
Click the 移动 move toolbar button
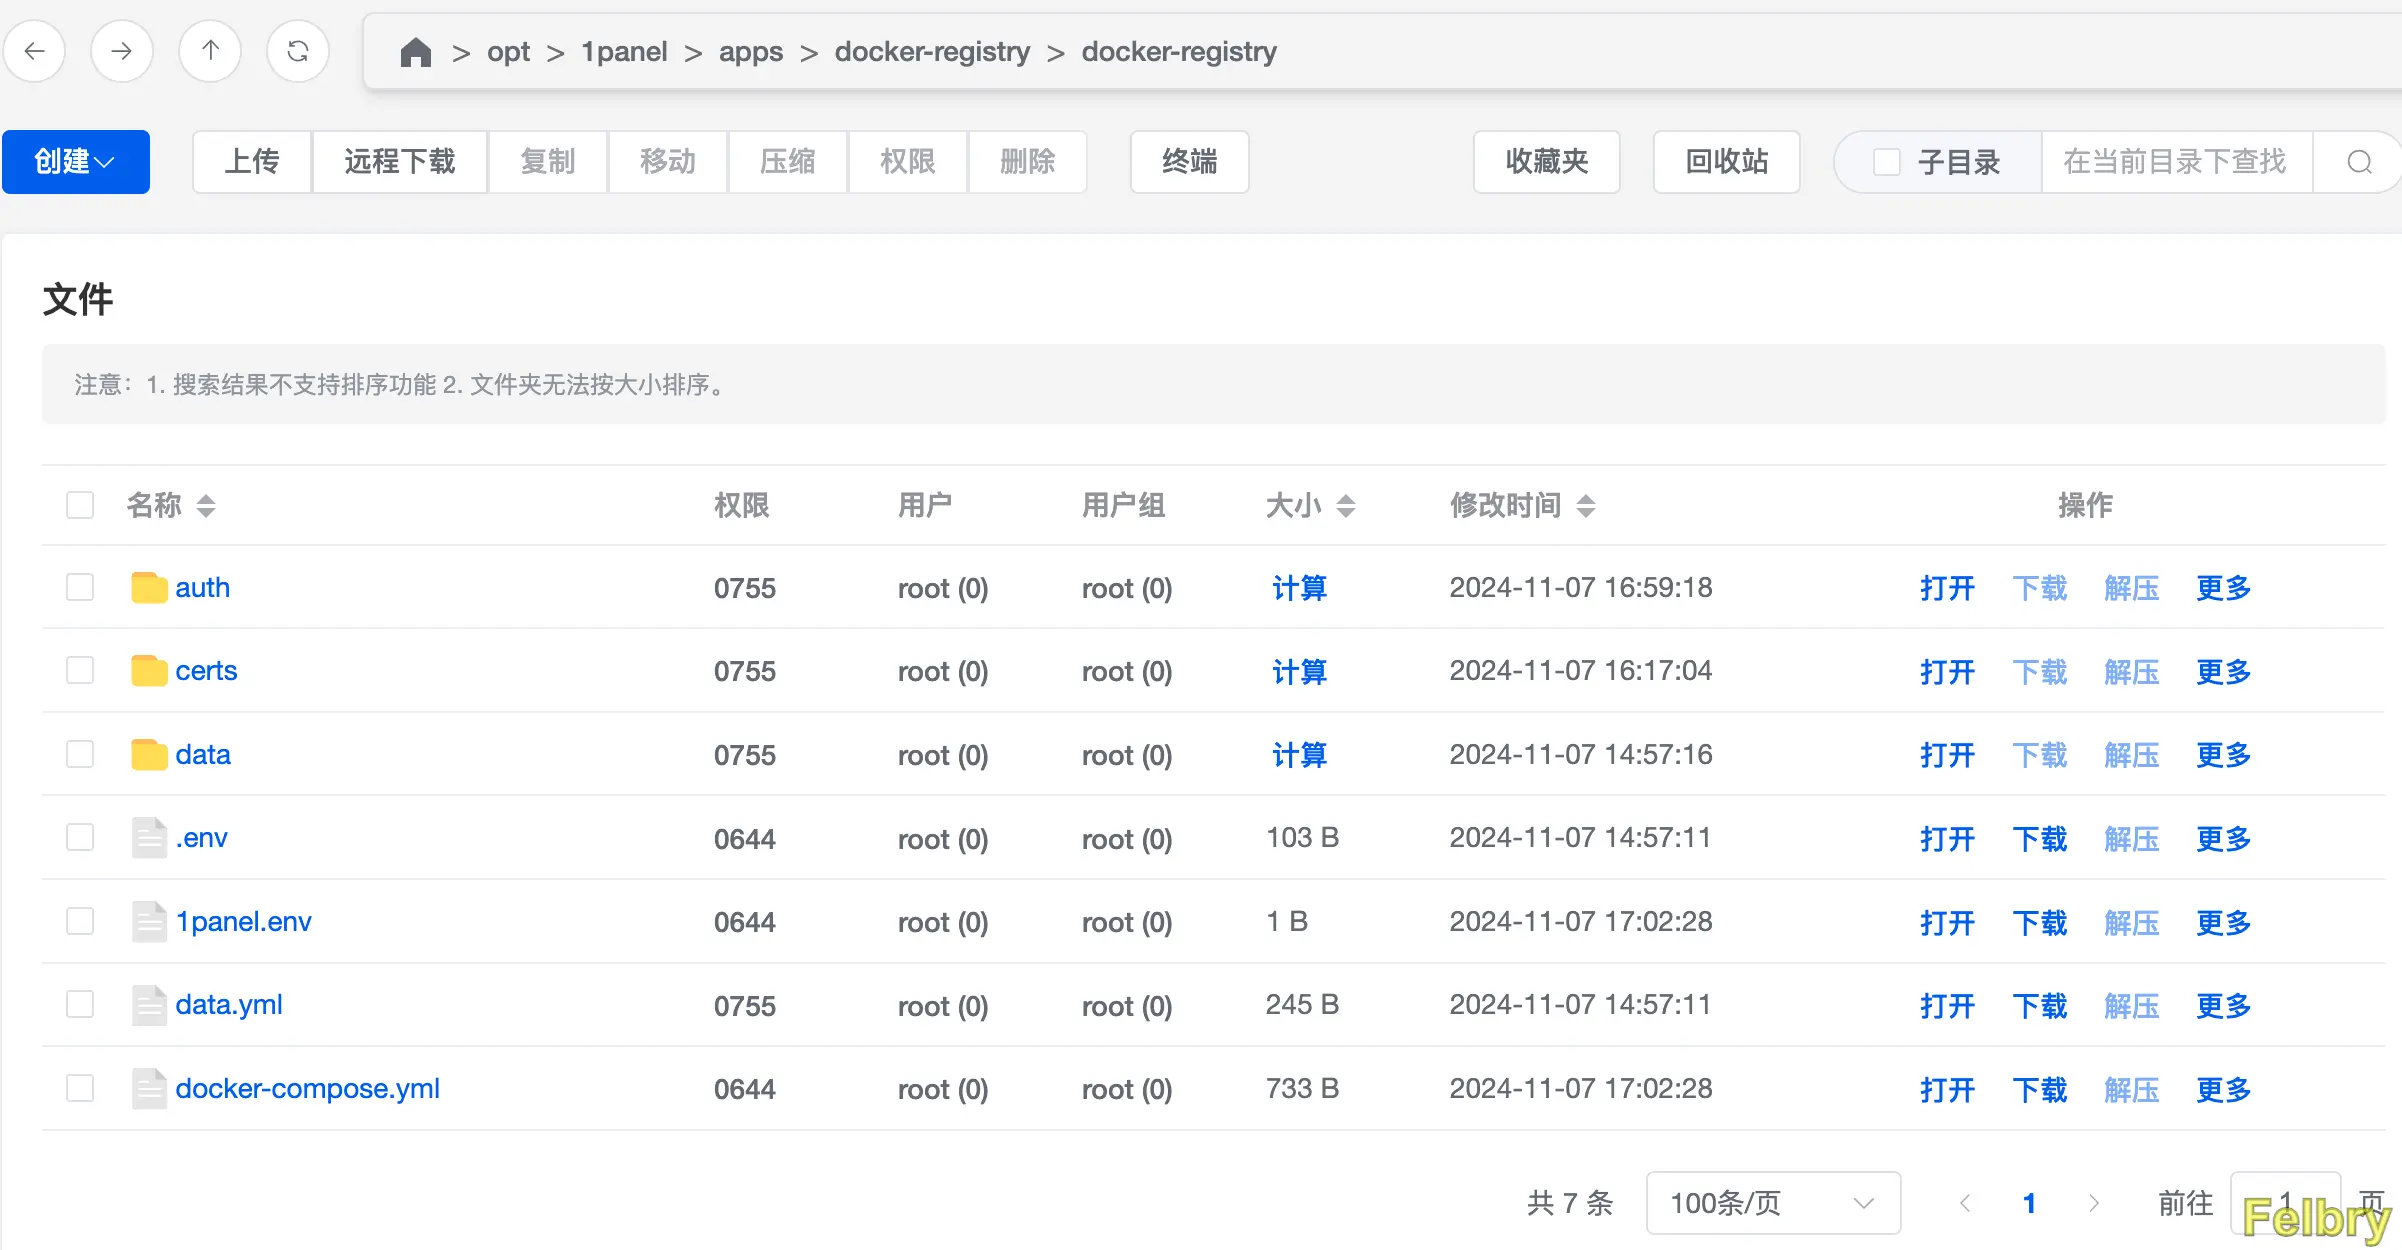tap(668, 162)
